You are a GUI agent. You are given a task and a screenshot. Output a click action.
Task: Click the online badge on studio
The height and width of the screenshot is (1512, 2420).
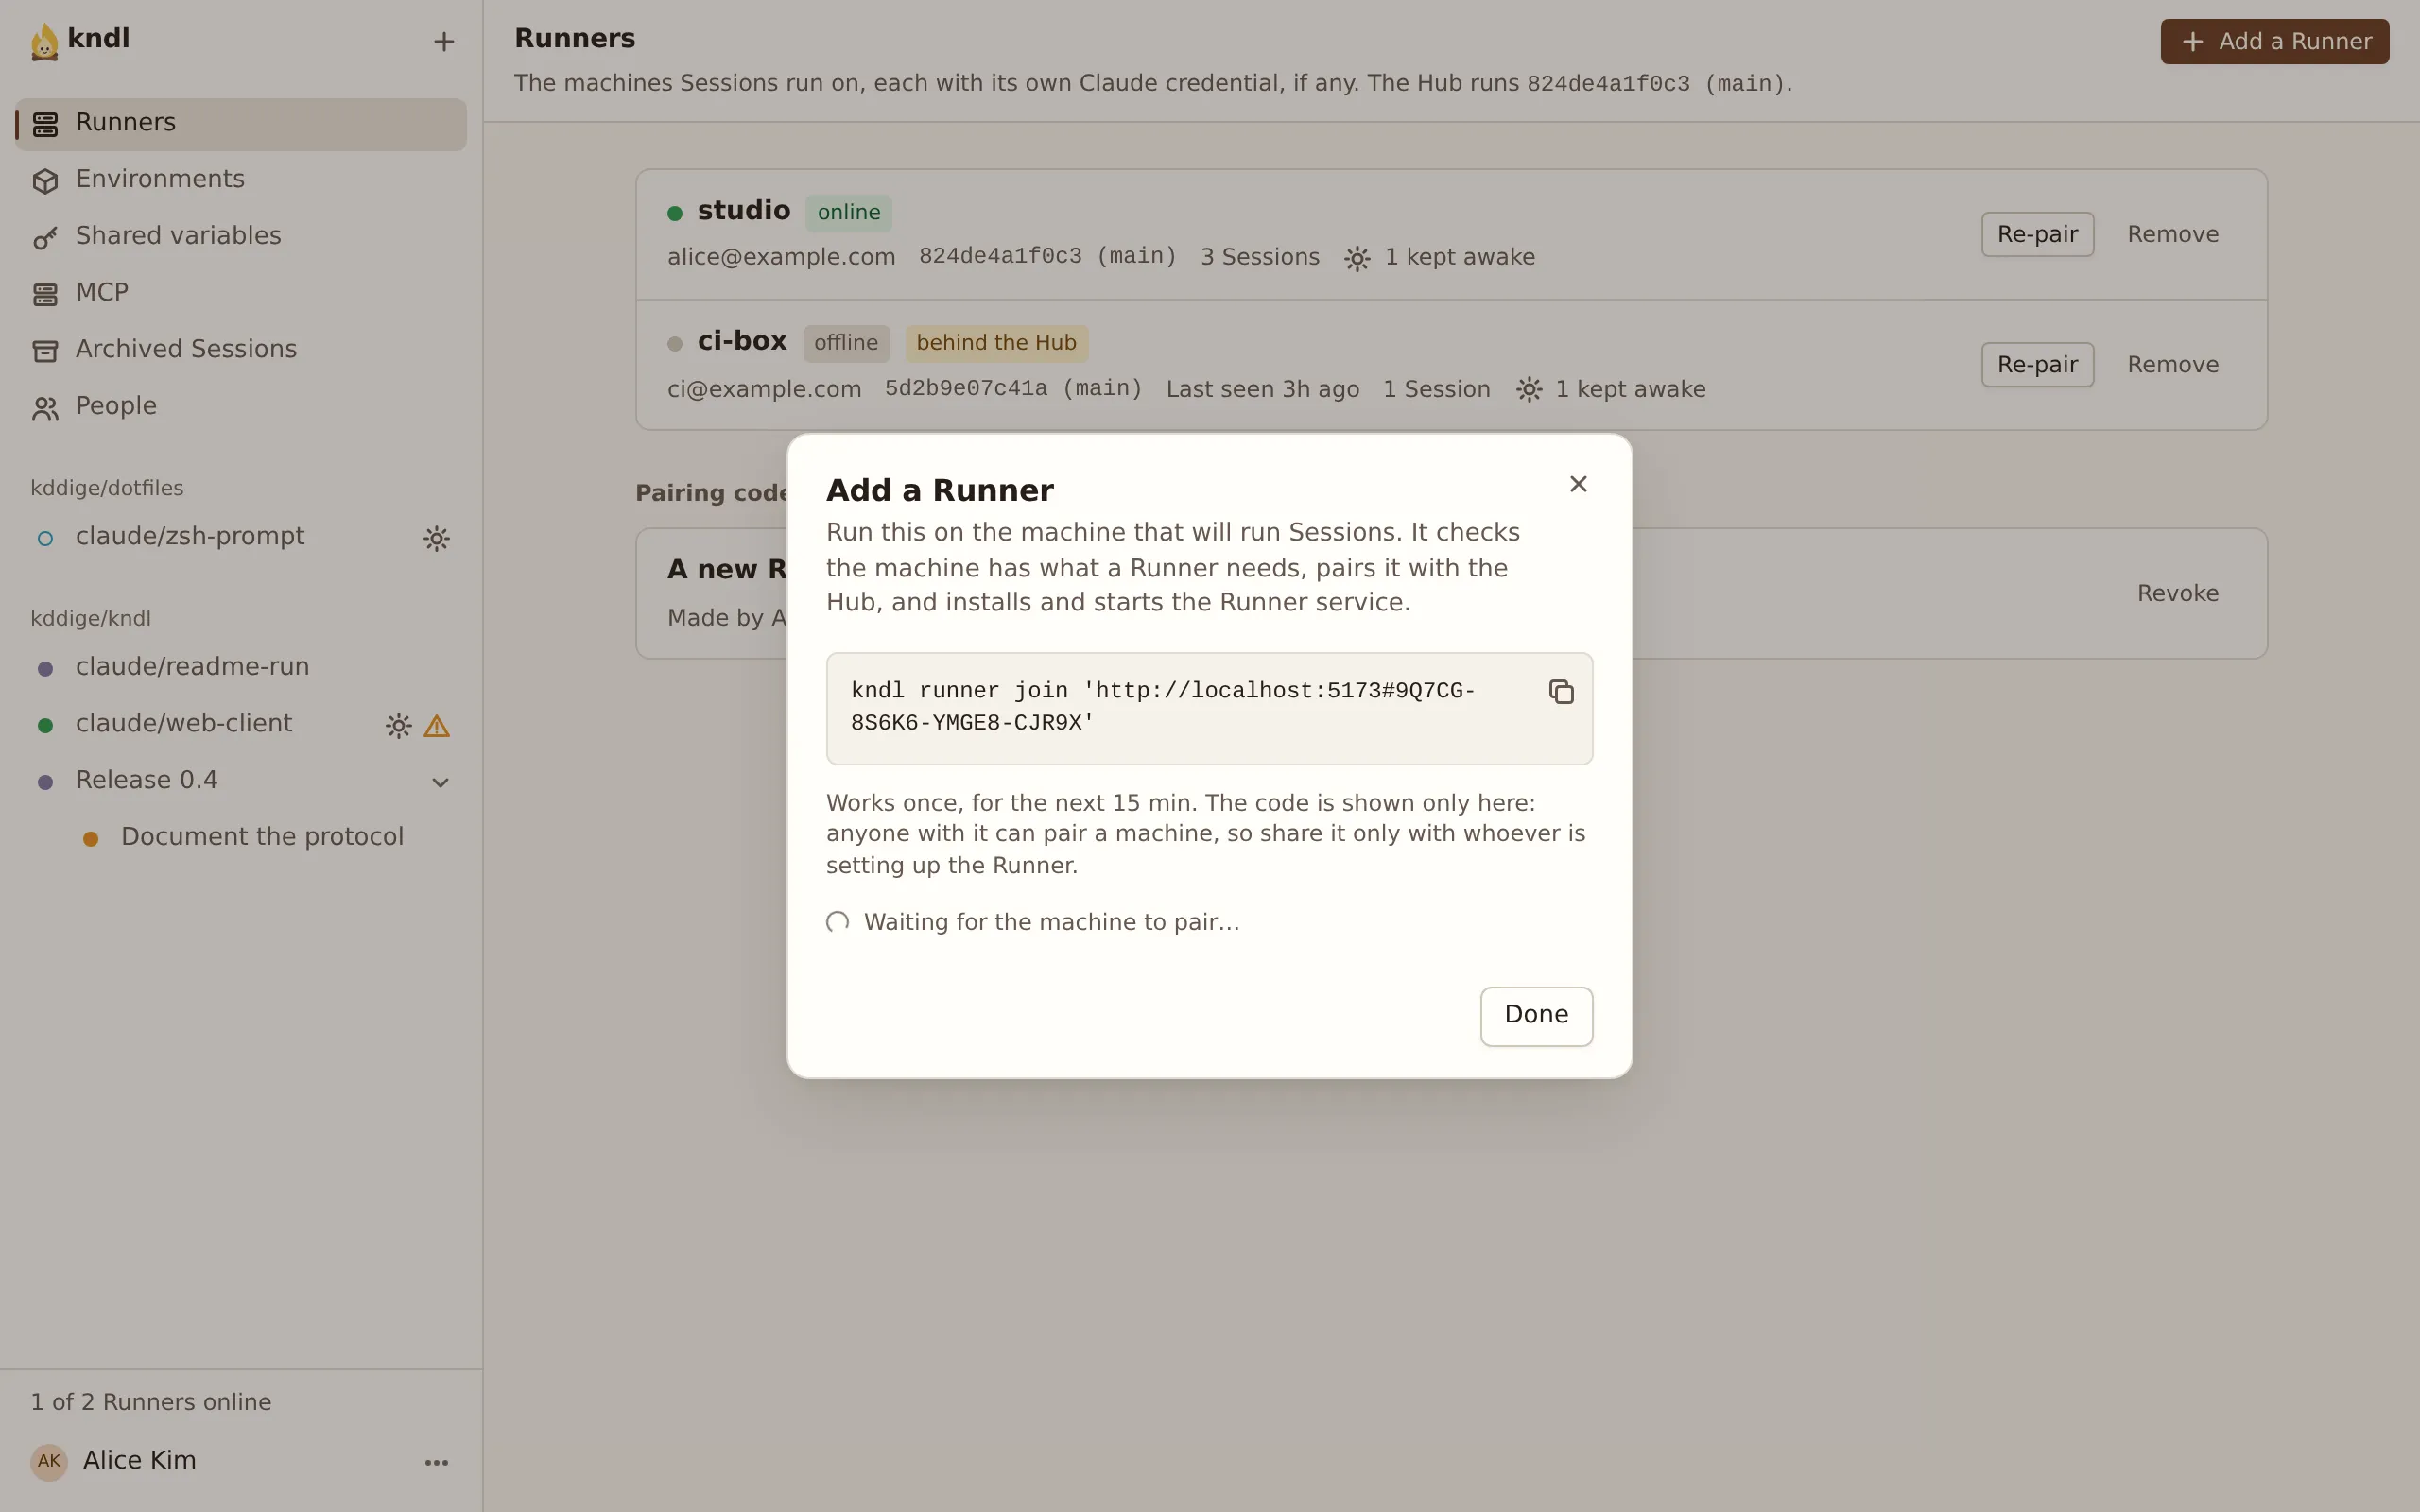(x=848, y=213)
